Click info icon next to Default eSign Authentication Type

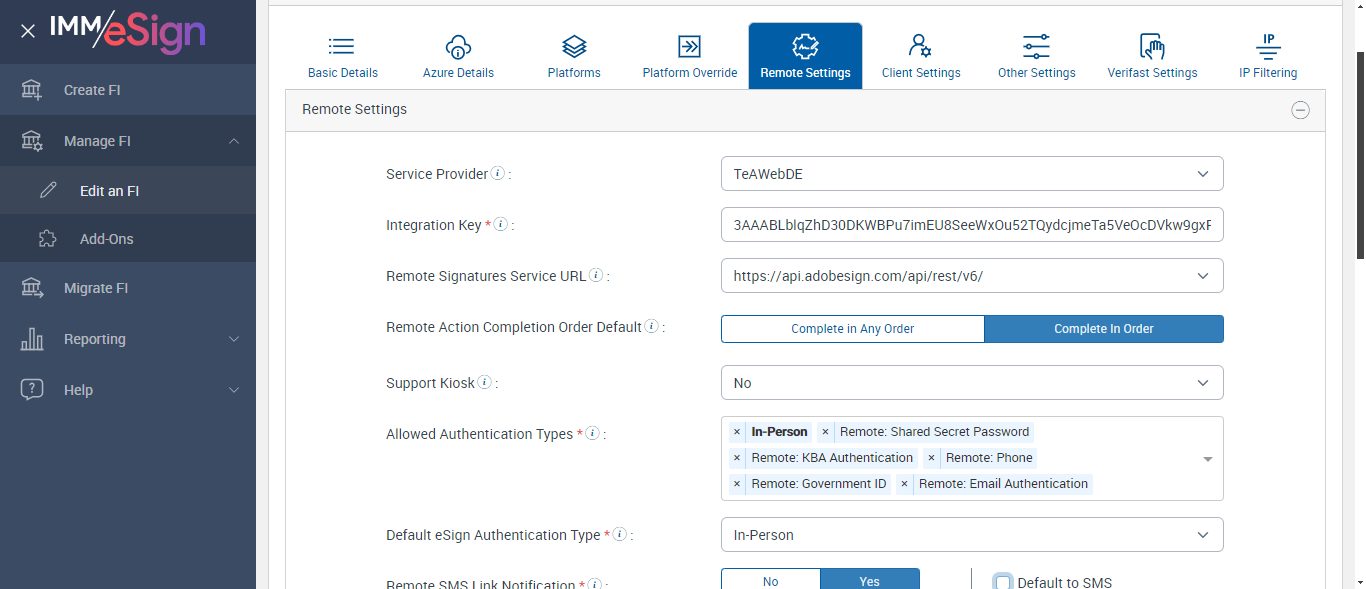[619, 534]
